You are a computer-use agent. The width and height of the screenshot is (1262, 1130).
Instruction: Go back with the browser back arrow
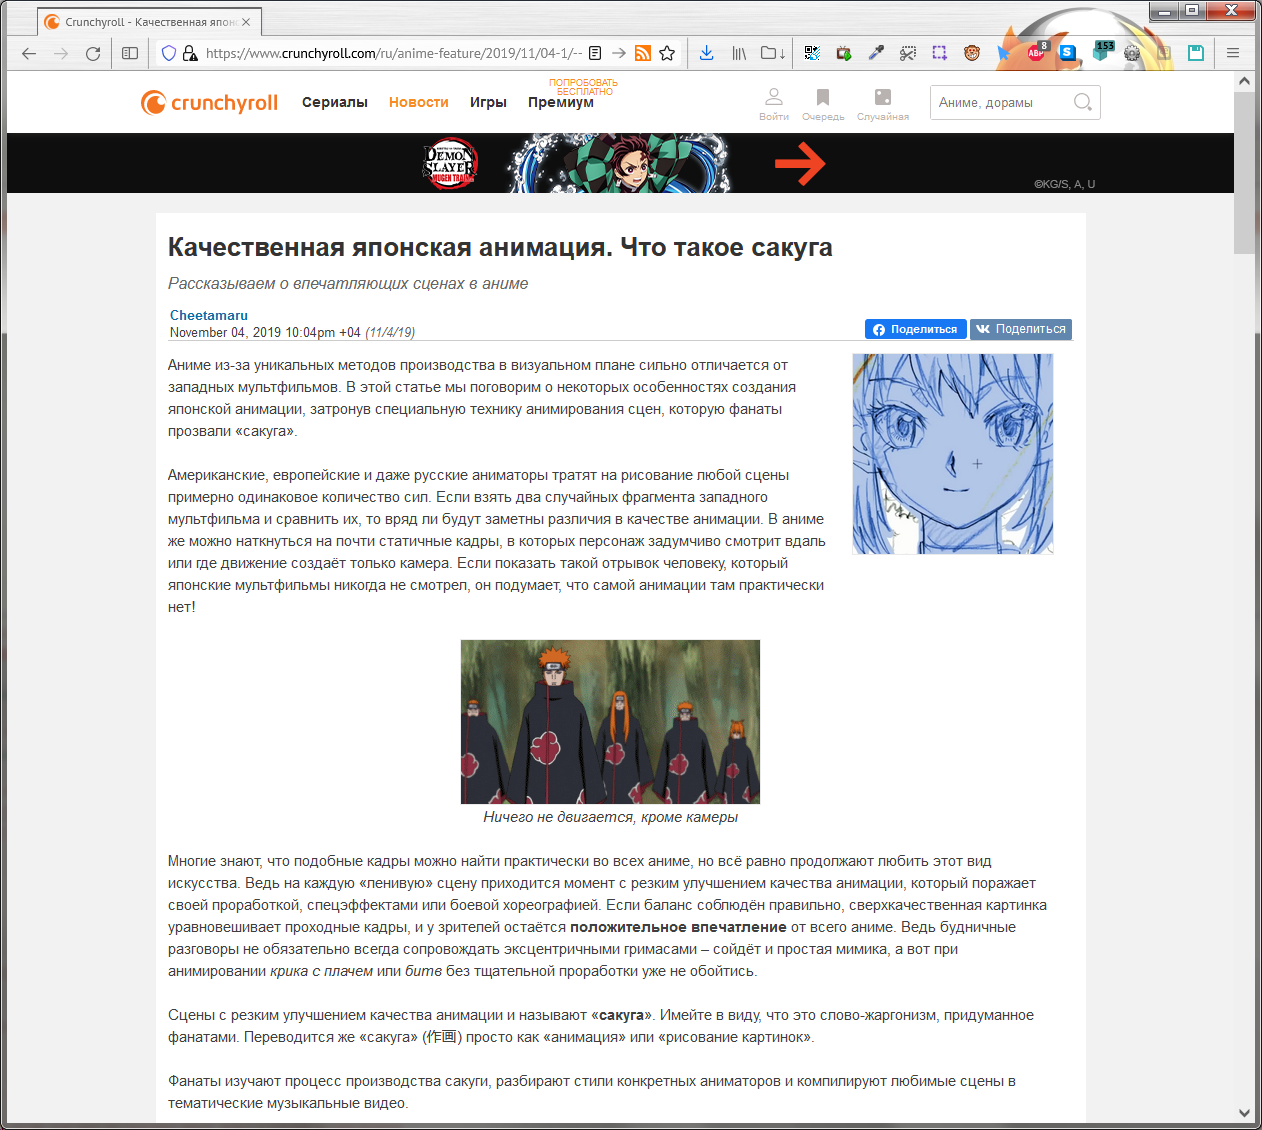(x=29, y=53)
